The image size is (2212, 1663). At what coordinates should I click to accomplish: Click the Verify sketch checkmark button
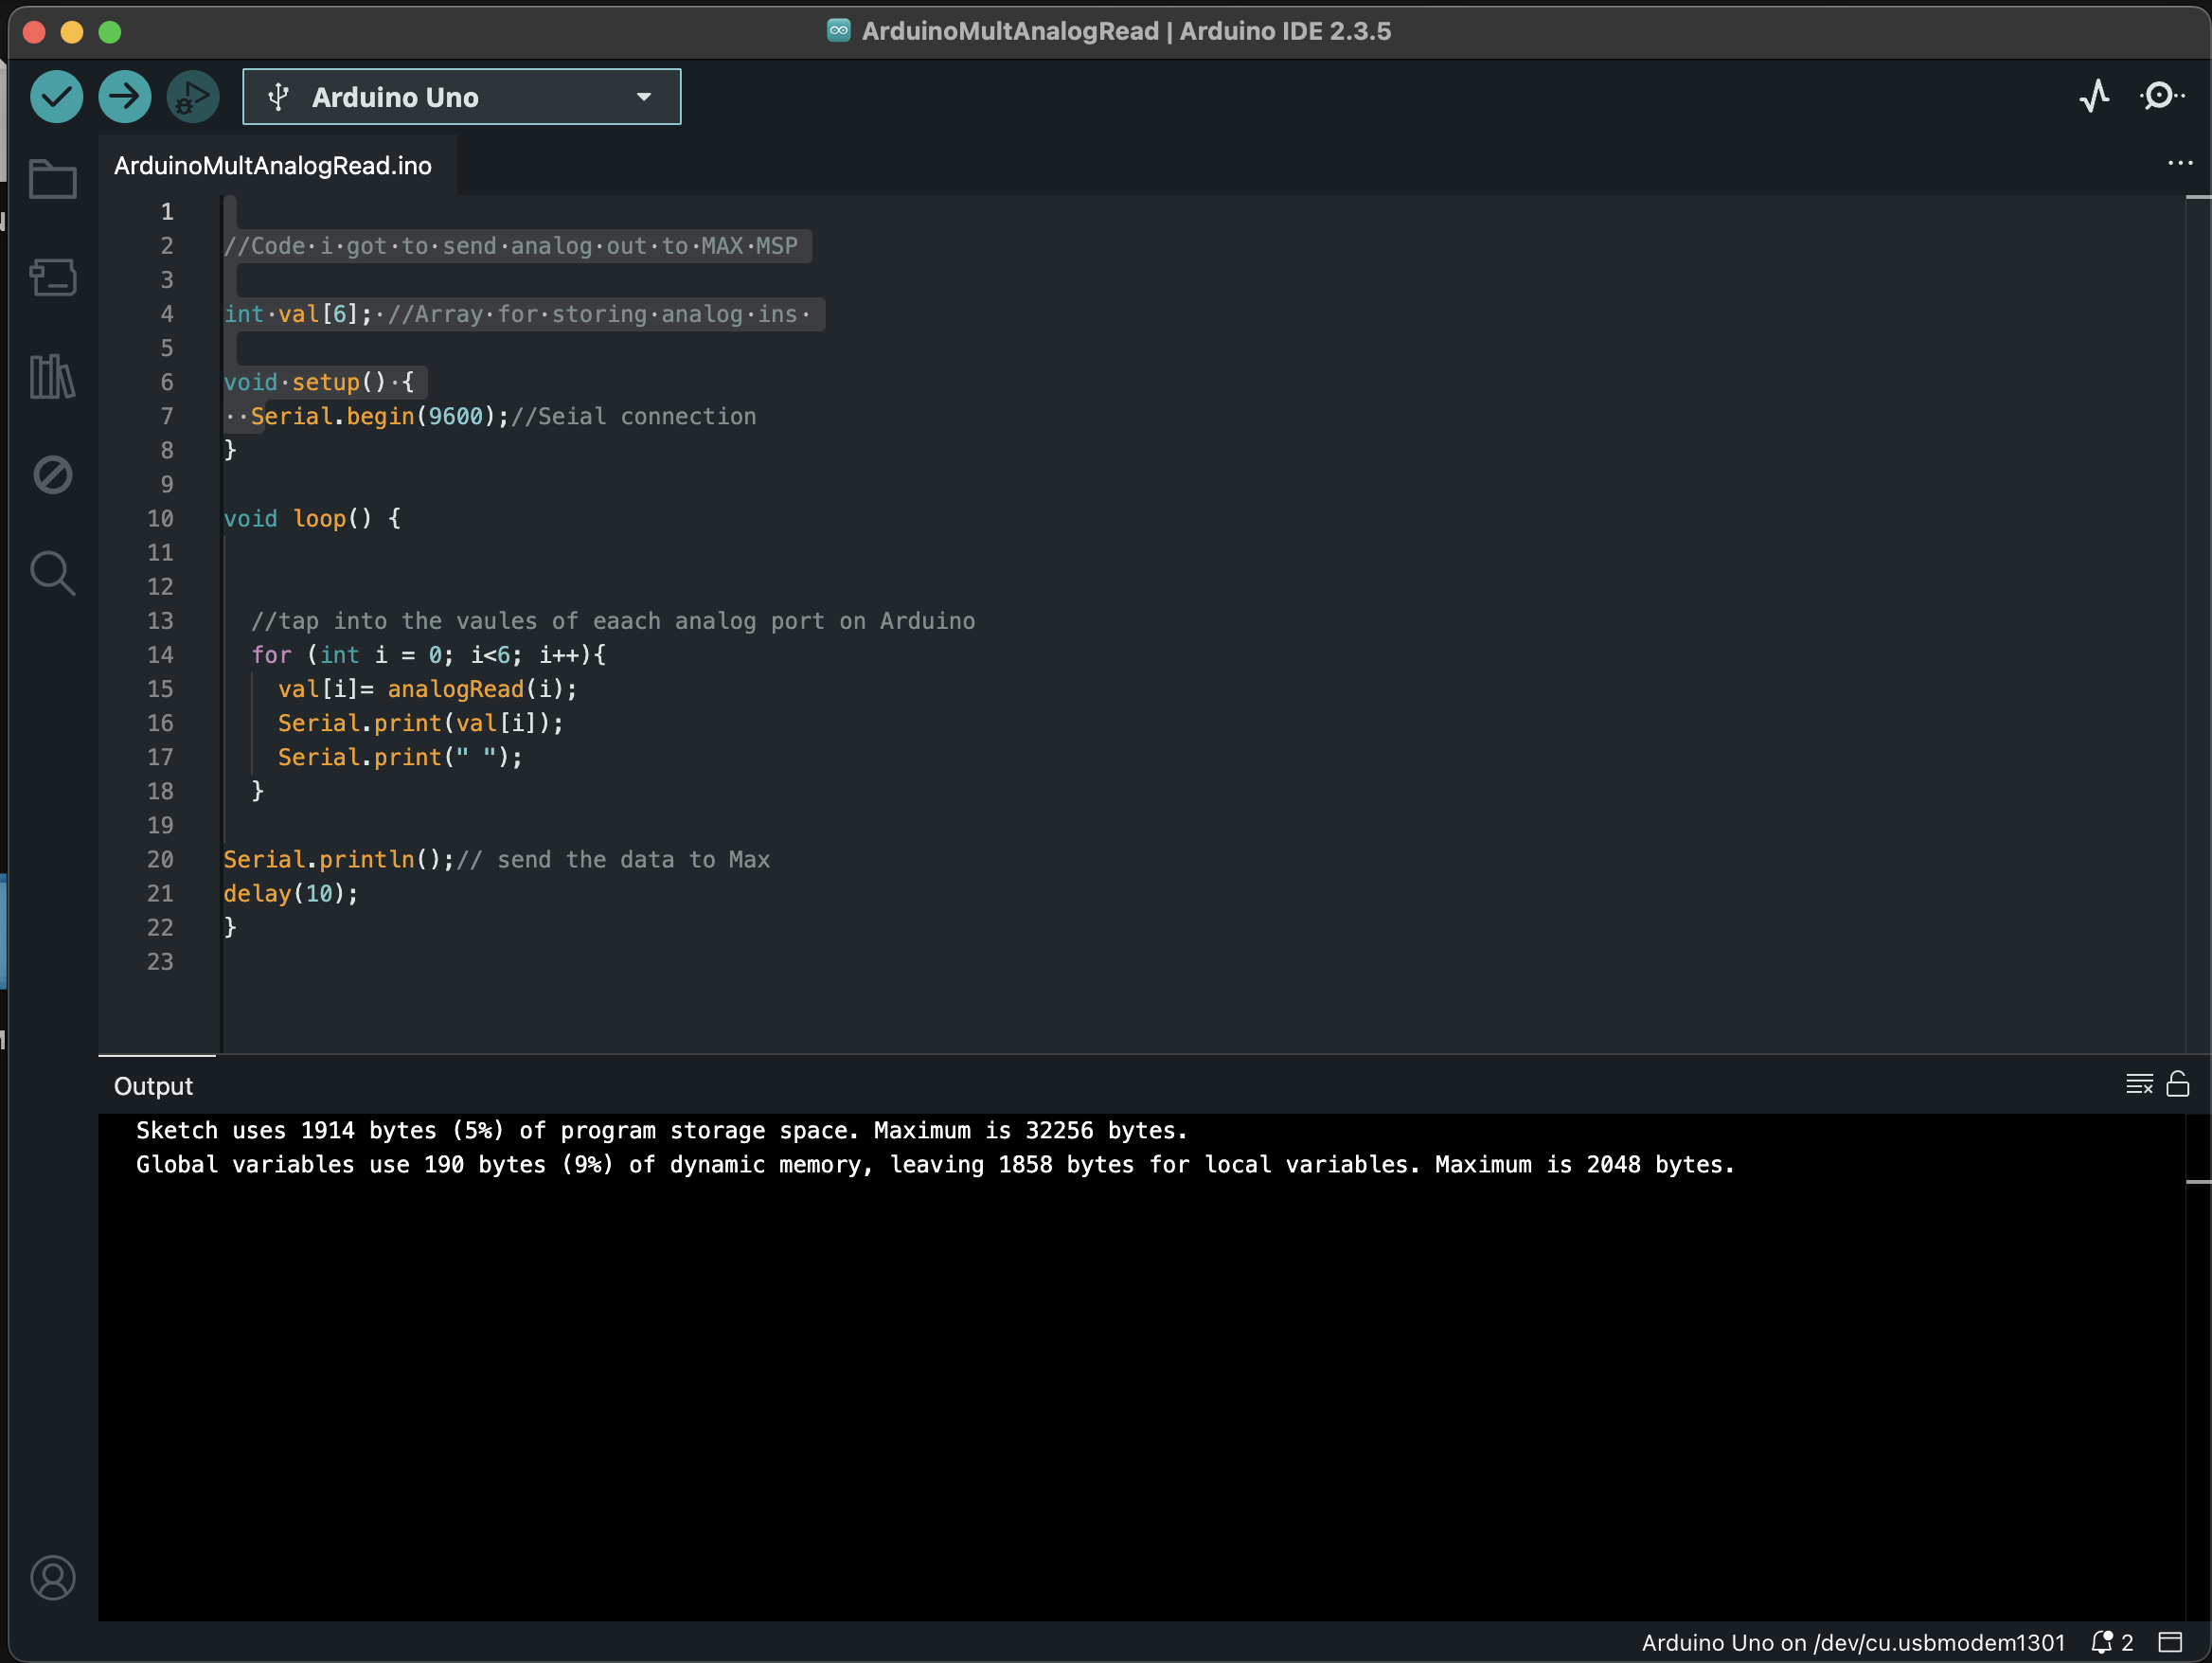coord(56,97)
